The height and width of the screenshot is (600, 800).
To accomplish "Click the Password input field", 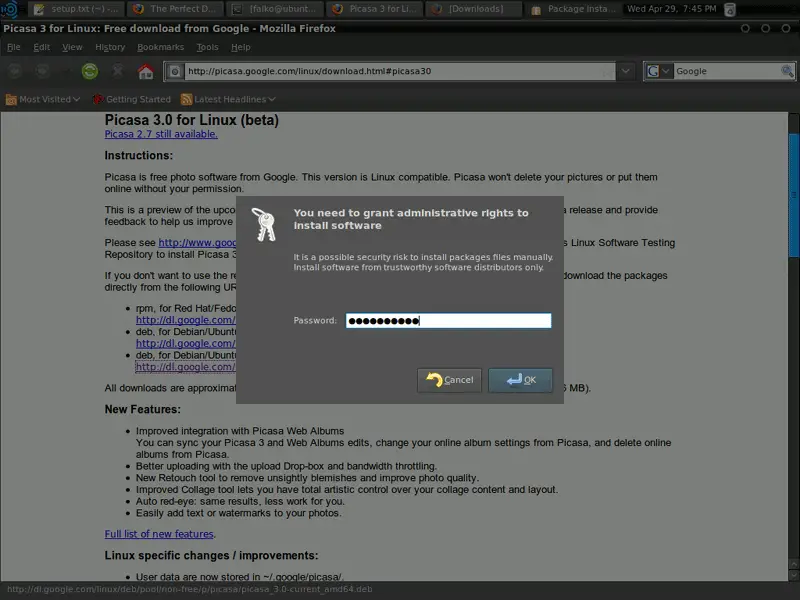I will coord(448,320).
